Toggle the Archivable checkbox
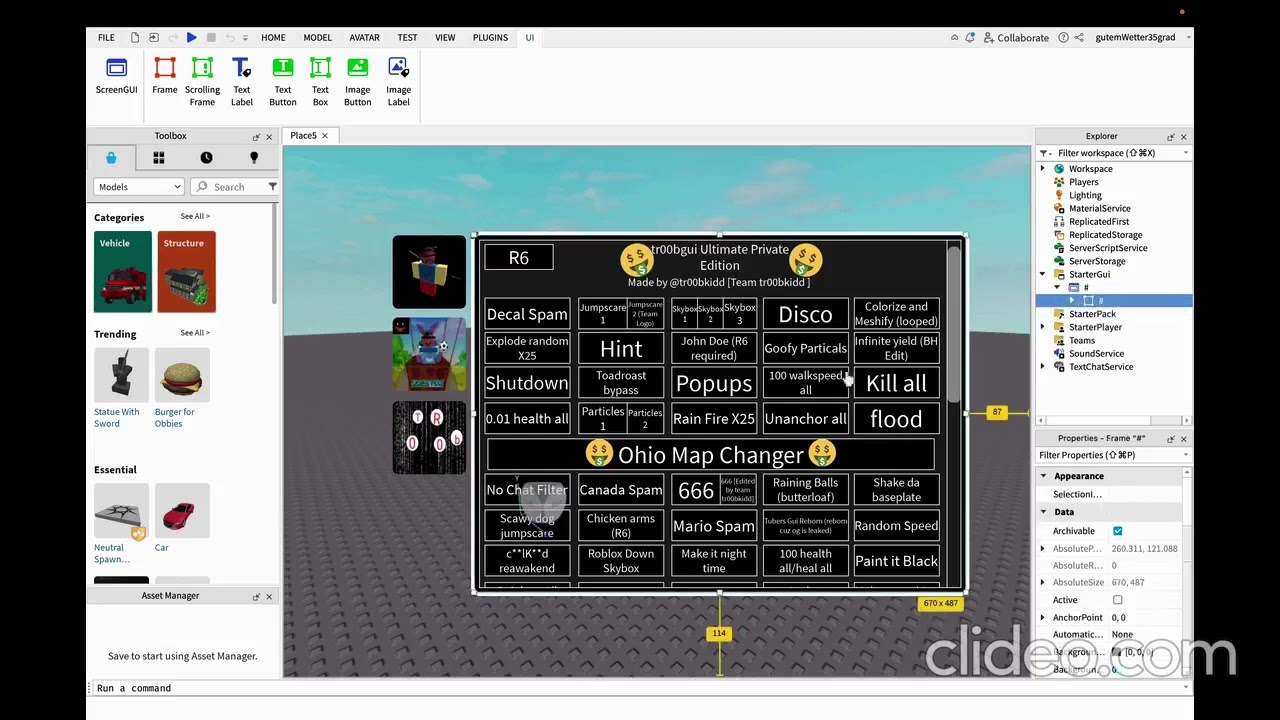The width and height of the screenshot is (1280, 720). 1117,531
